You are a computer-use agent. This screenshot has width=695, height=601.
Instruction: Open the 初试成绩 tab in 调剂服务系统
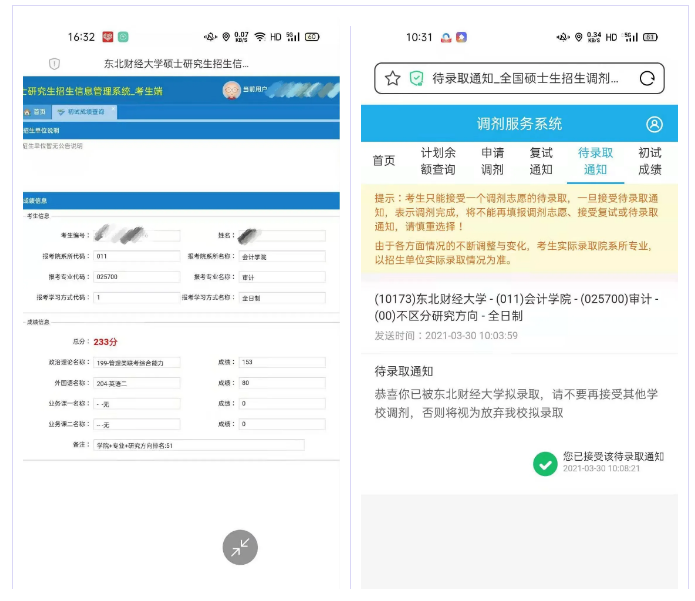tap(650, 161)
